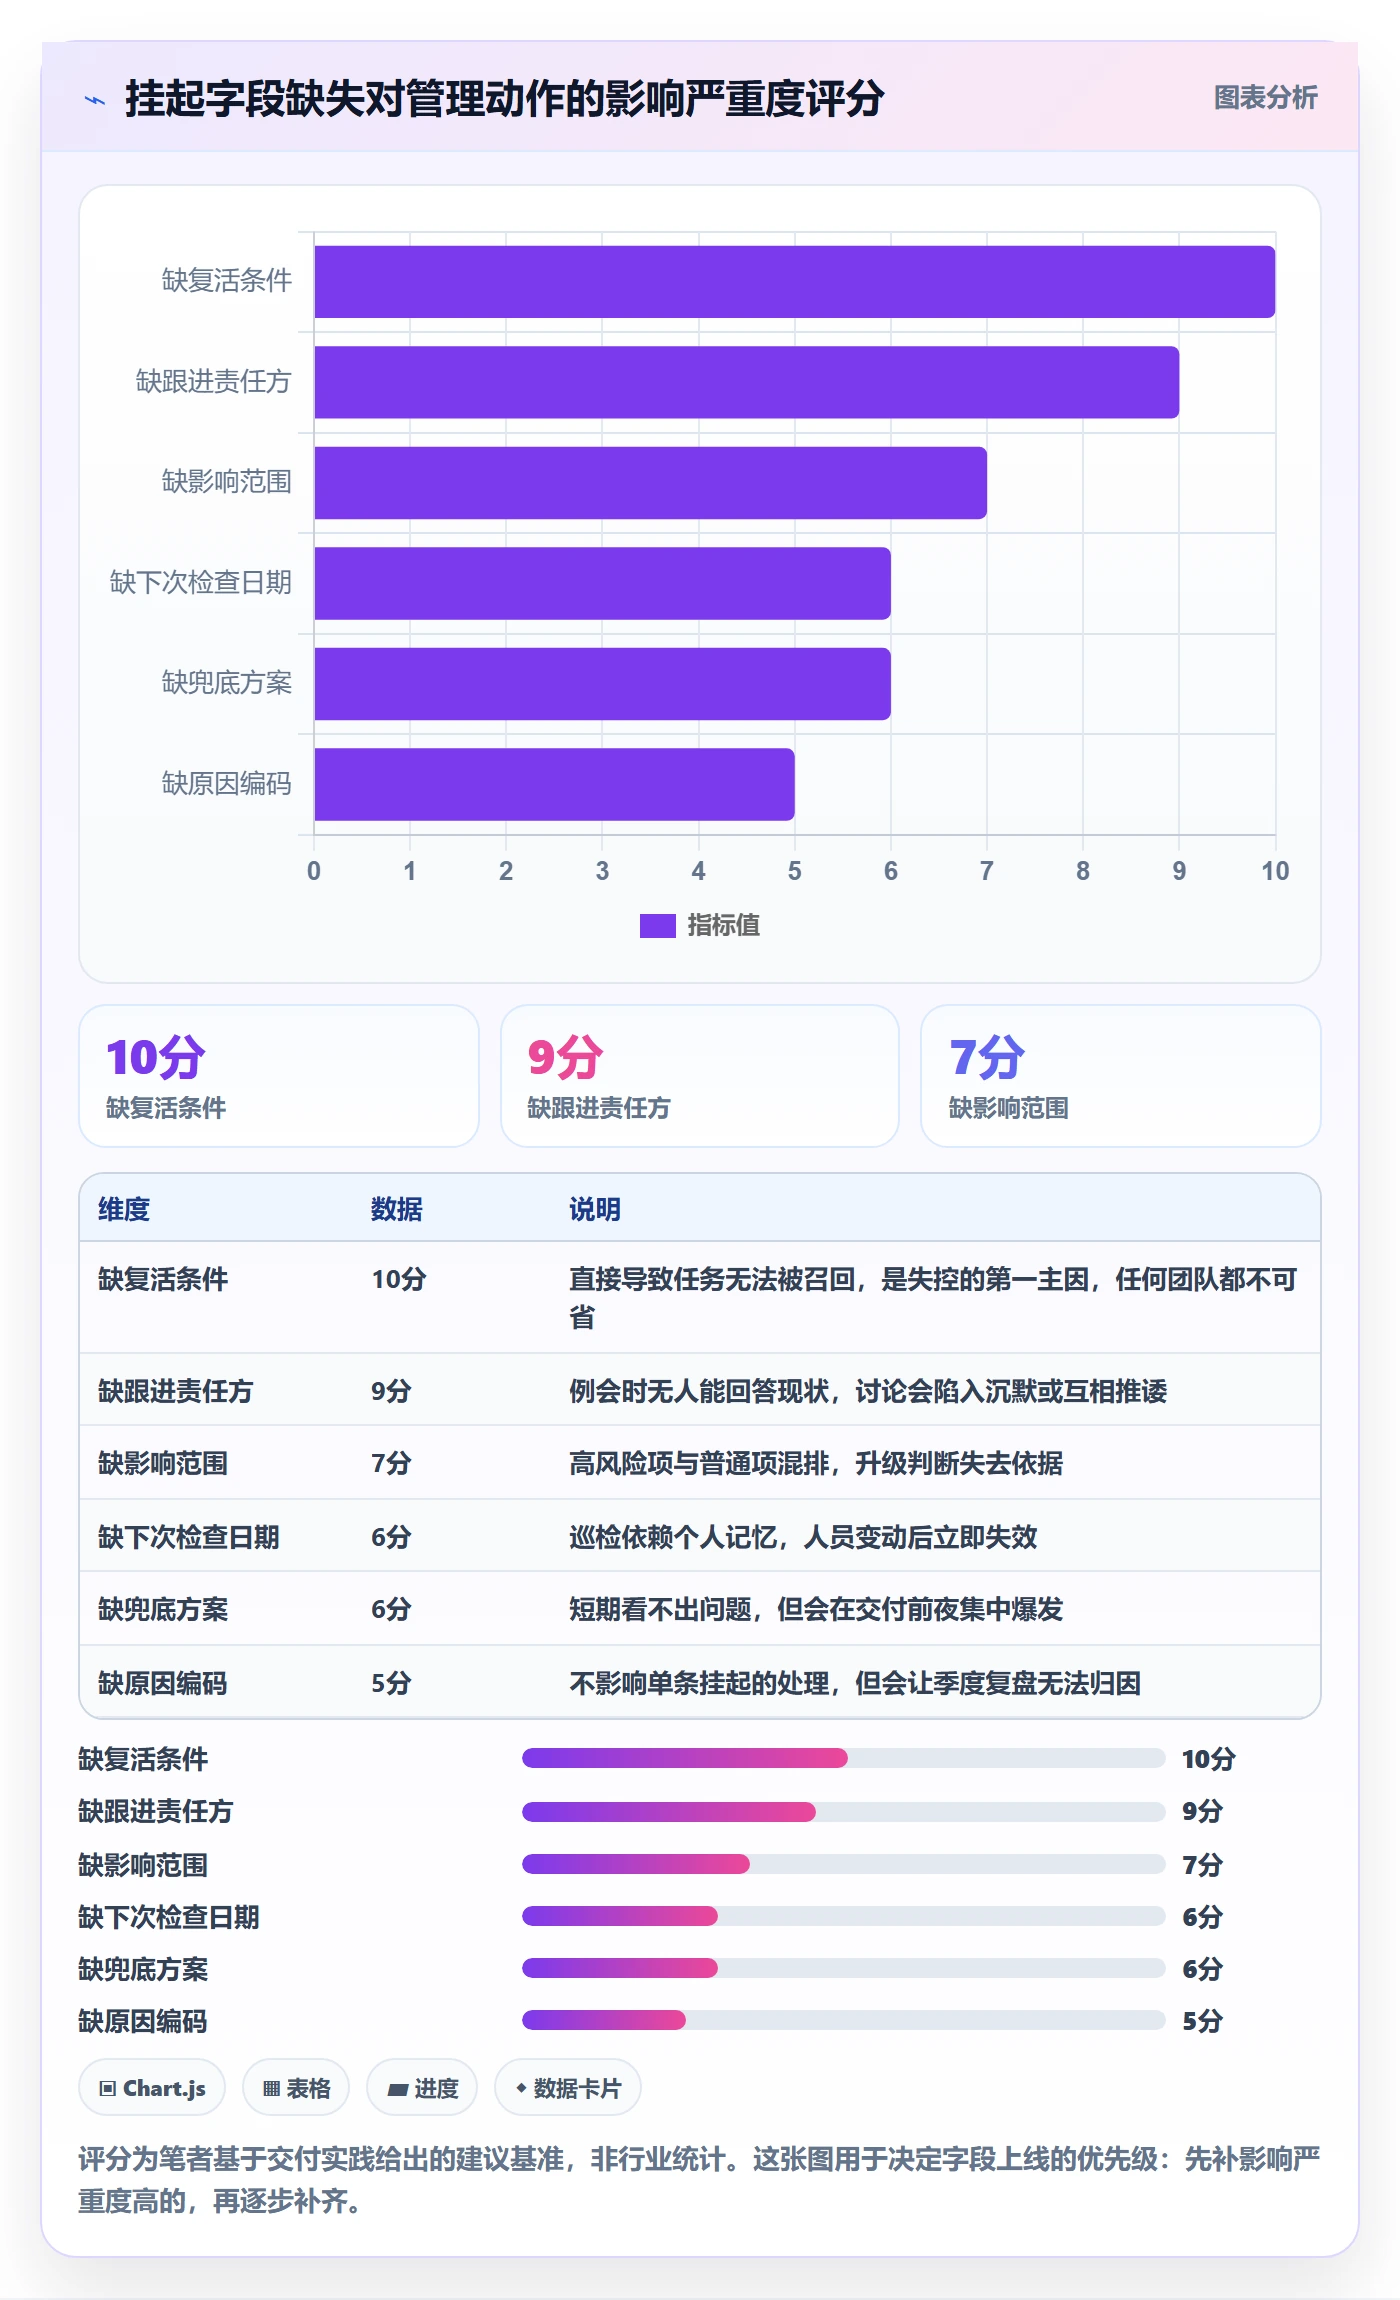This screenshot has height=2300, width=1400.
Task: Click the 缺影响范围 progress bar
Action: click(x=843, y=1864)
